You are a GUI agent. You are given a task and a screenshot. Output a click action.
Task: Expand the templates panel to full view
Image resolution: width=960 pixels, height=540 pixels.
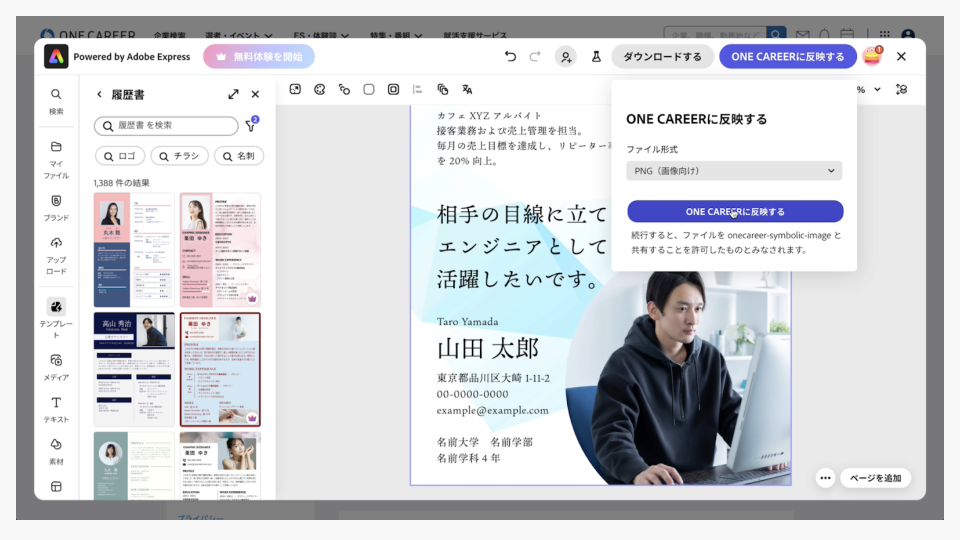pyautogui.click(x=233, y=94)
